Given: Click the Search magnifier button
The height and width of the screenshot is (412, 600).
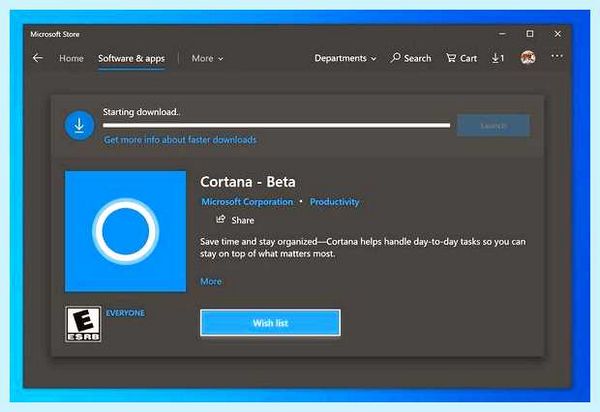Looking at the screenshot, I should click(x=411, y=58).
